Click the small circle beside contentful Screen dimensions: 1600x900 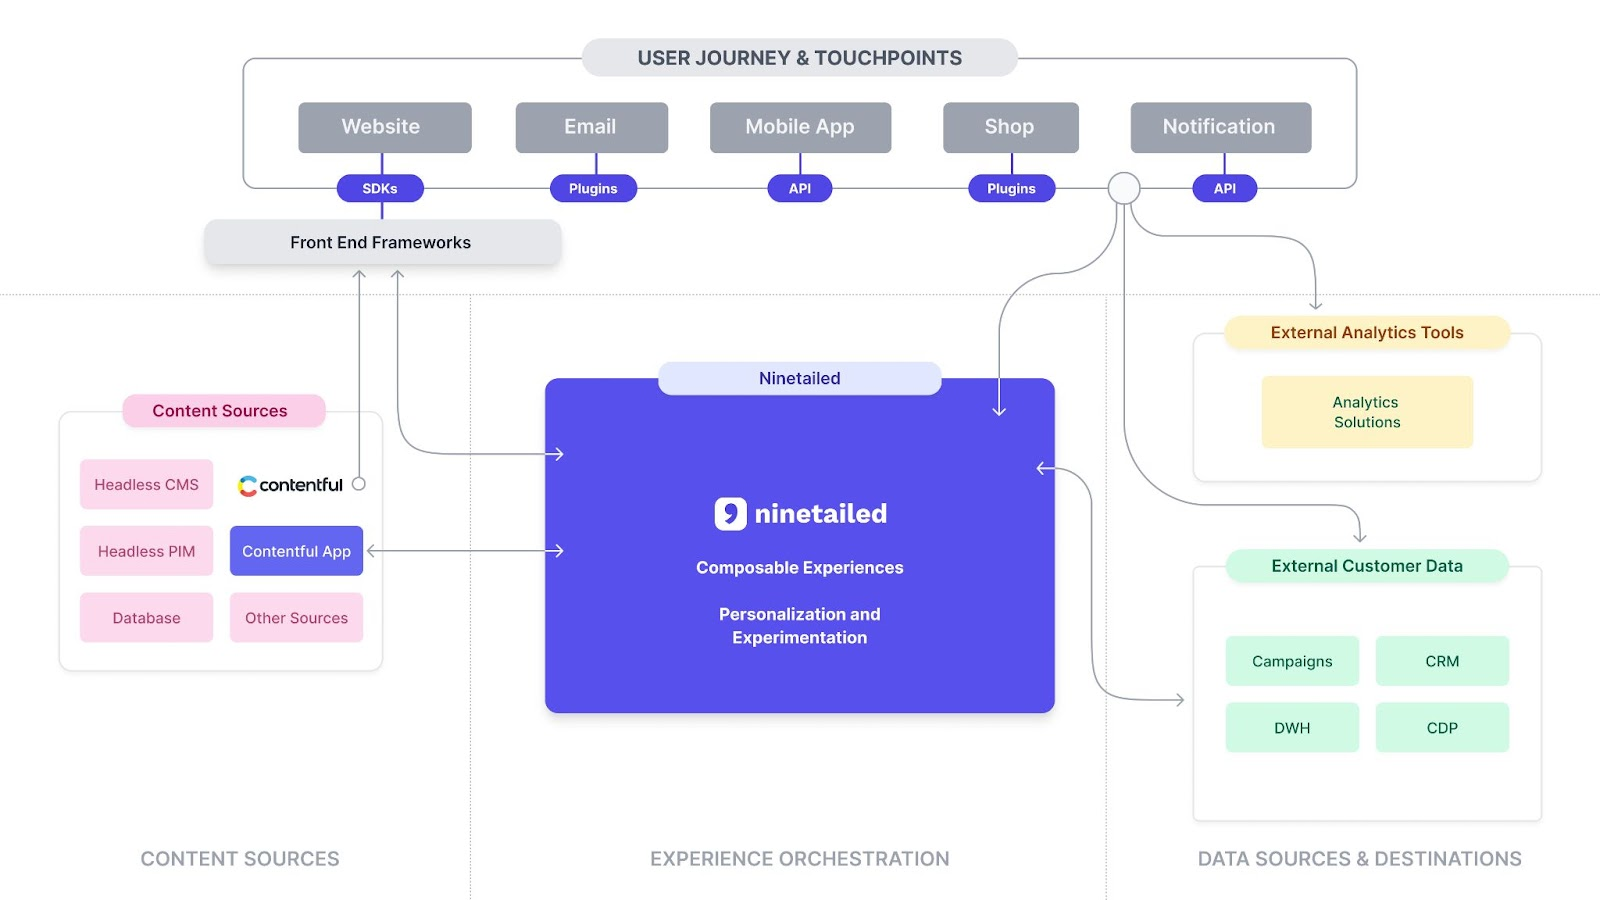[359, 484]
